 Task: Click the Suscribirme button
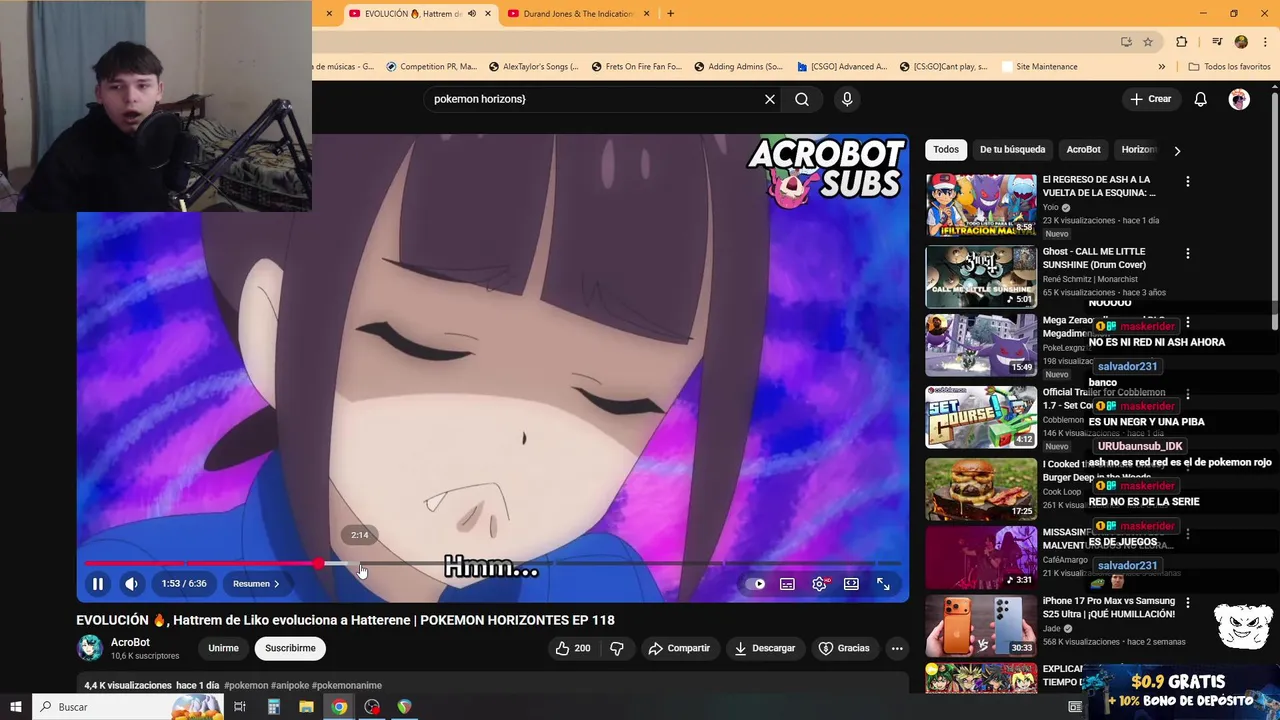tap(290, 648)
